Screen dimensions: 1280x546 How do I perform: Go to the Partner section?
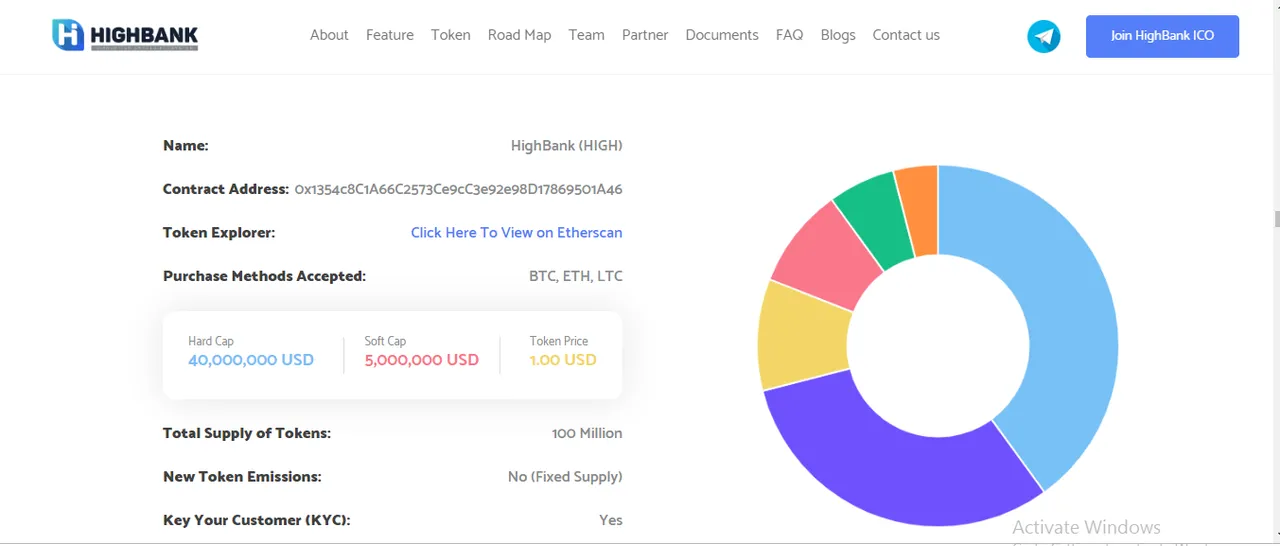tap(645, 35)
